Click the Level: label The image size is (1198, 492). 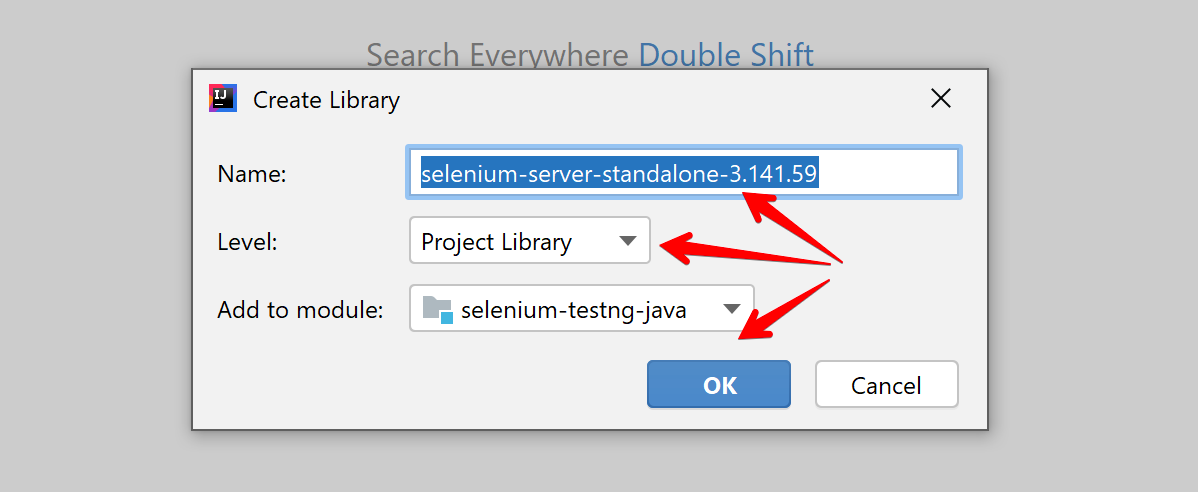pyautogui.click(x=248, y=243)
